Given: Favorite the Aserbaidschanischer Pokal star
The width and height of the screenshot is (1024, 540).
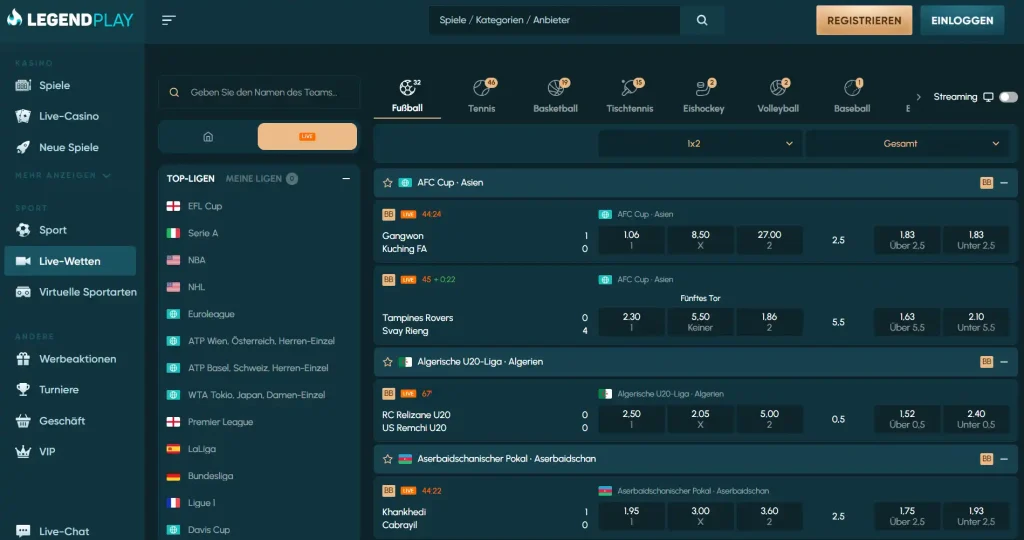Looking at the screenshot, I should click(387, 459).
